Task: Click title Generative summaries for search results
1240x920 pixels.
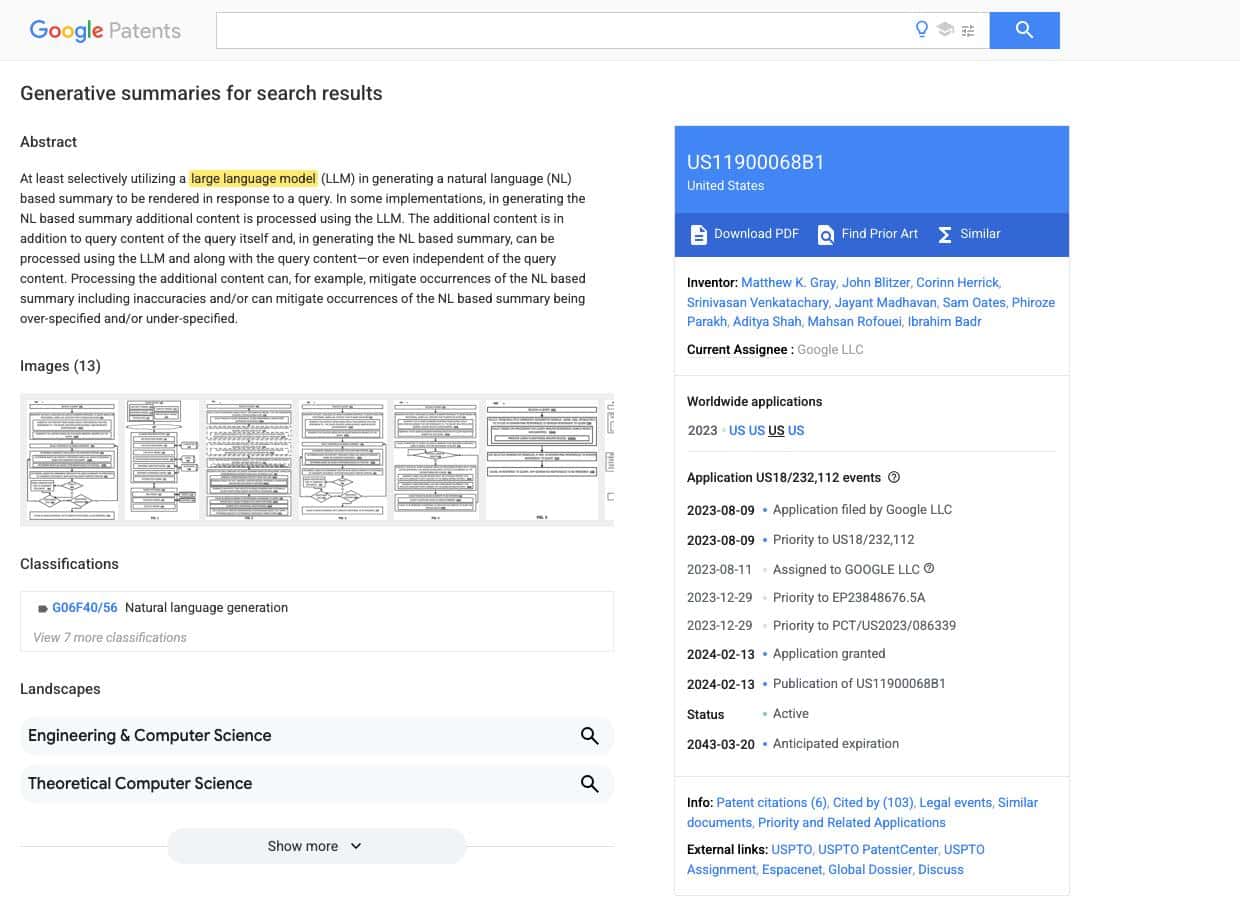Action: pos(201,93)
